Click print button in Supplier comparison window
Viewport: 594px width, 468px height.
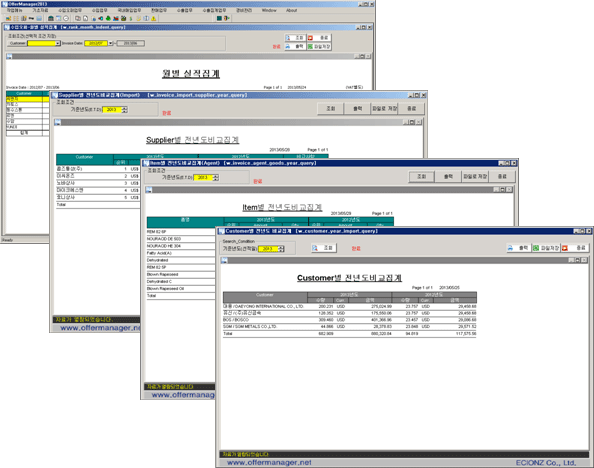pyautogui.click(x=358, y=109)
